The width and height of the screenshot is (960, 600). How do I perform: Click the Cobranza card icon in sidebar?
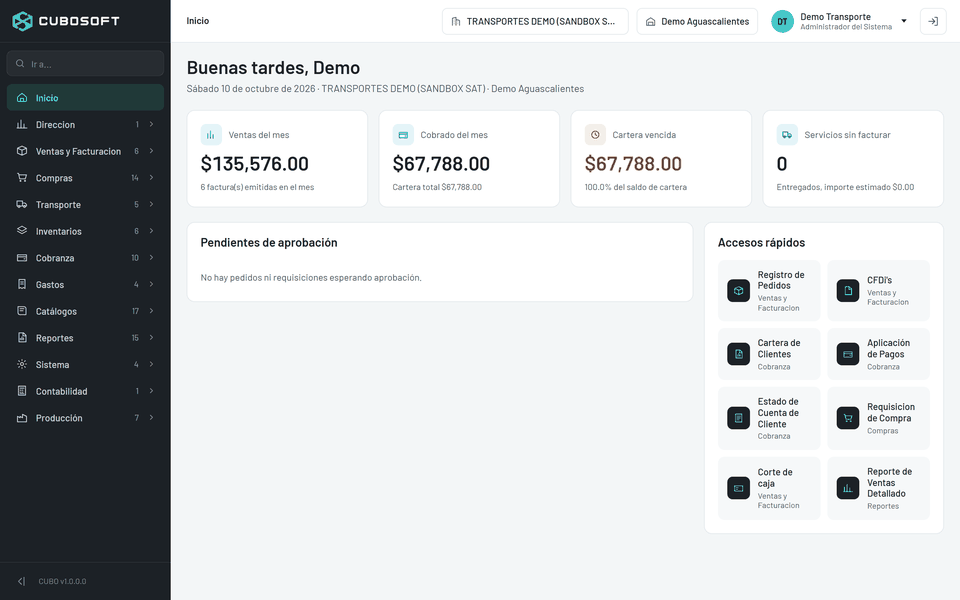22,258
